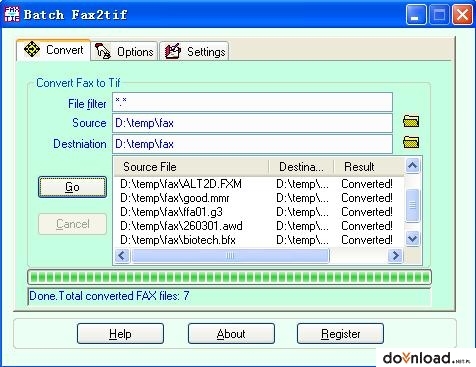Switch to the Options tab
The width and height of the screenshot is (476, 367).
pos(124,51)
